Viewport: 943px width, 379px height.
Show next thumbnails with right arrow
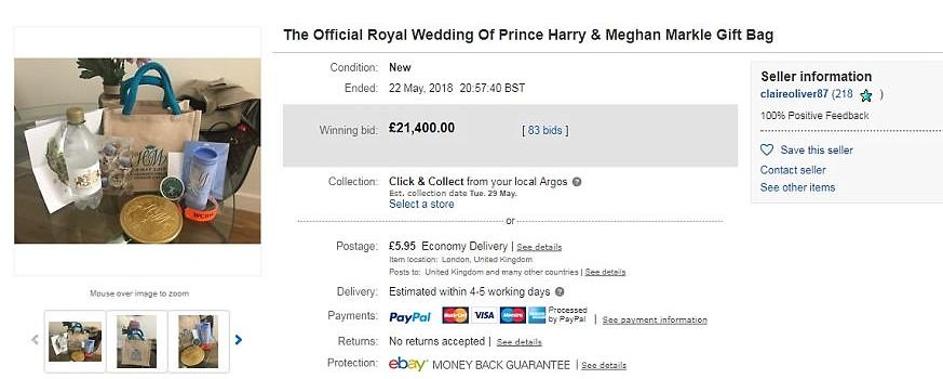(238, 340)
